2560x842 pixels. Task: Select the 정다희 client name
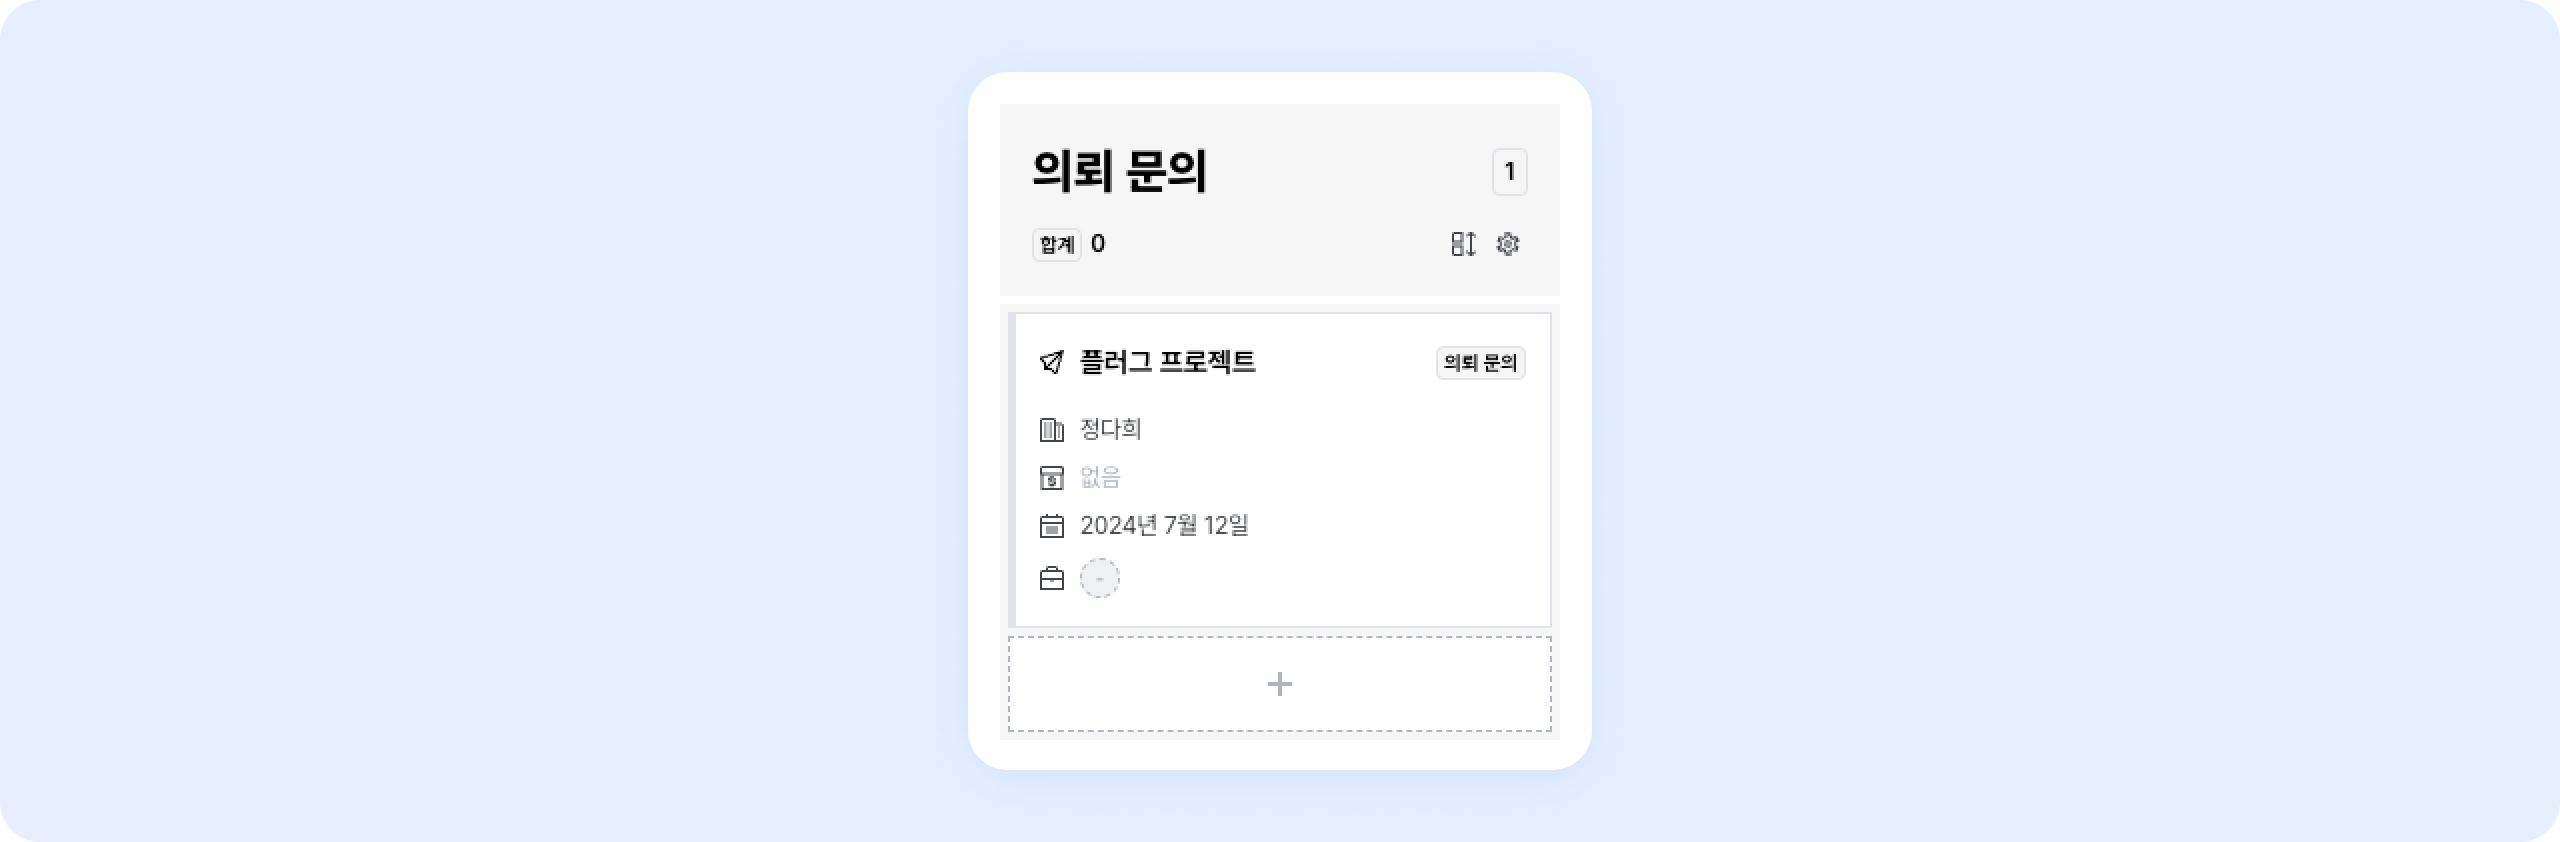click(1110, 430)
